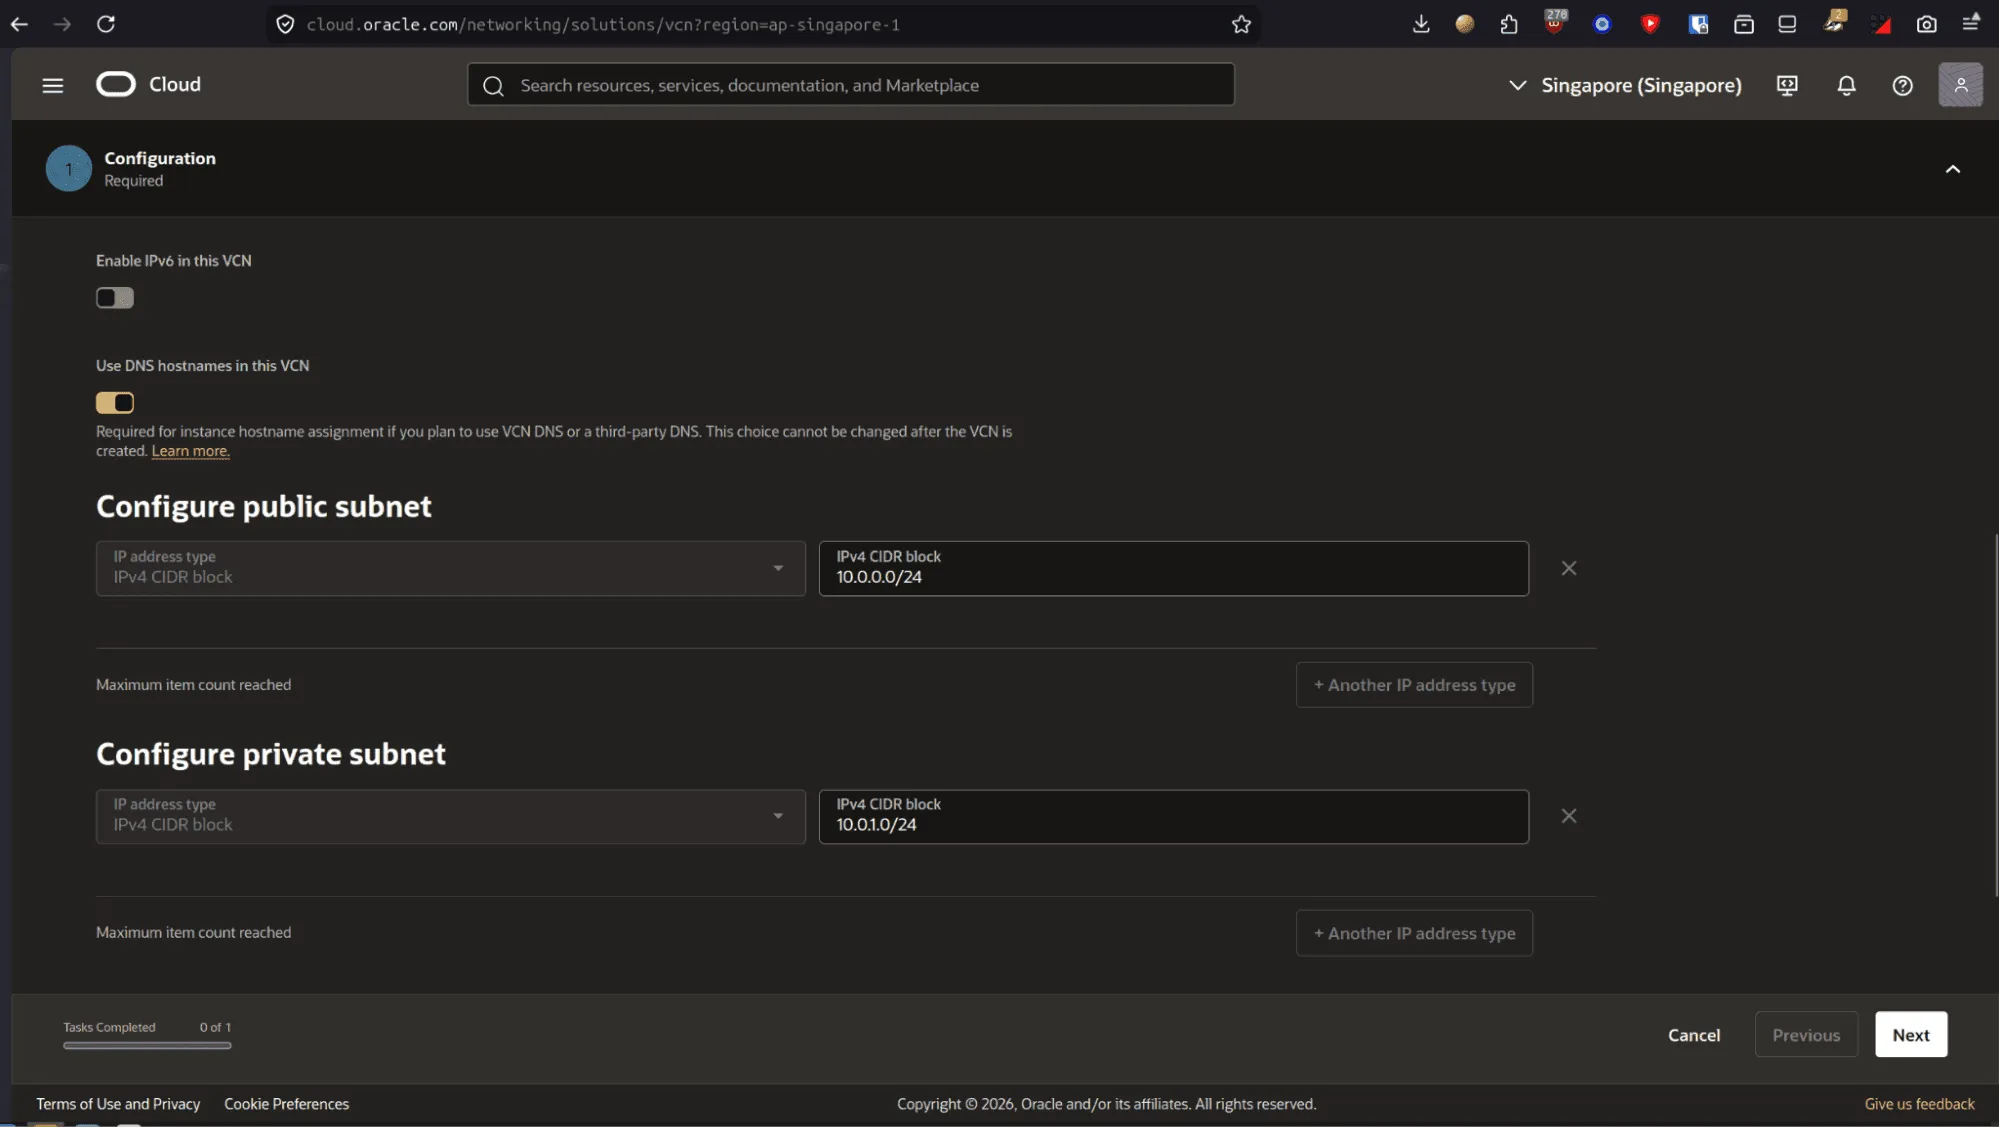Viewport: 1999px width, 1128px height.
Task: Open private subnet IP address type dropdown
Action: pos(450,816)
